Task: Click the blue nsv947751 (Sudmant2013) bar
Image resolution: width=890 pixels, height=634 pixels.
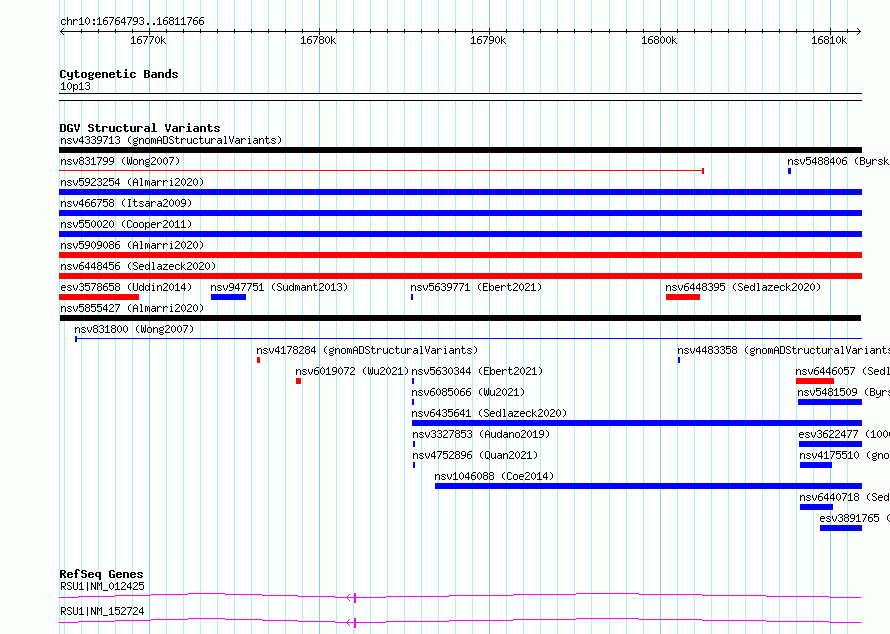Action: (x=228, y=297)
